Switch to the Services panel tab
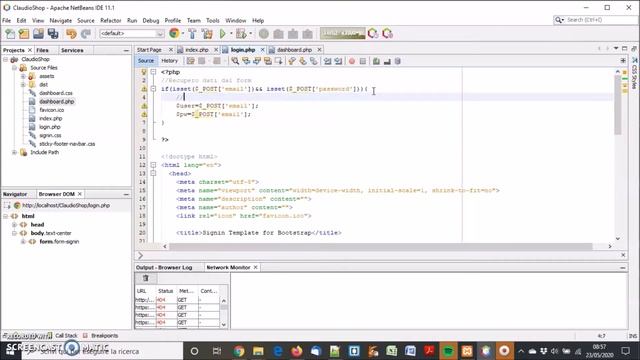Screen dimensions: 640x360 (x=72, y=50)
